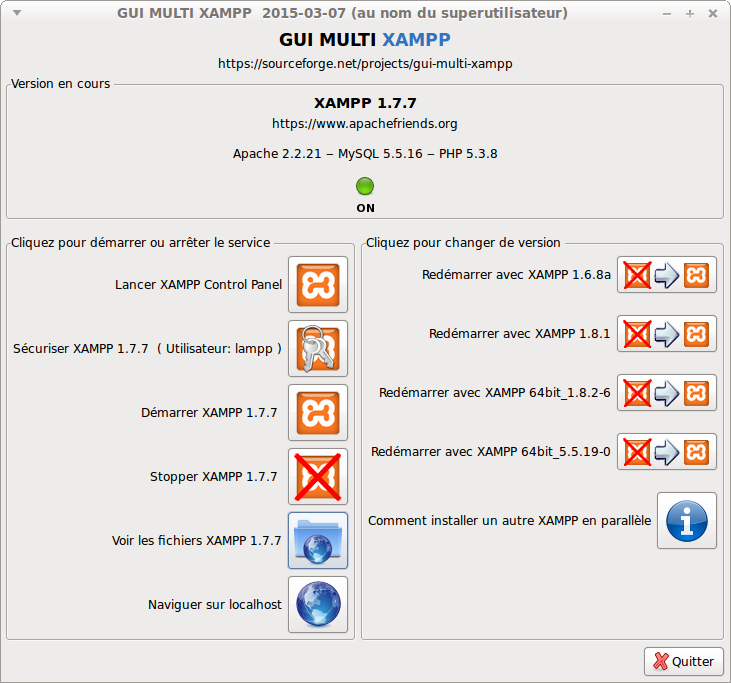The width and height of the screenshot is (731, 683).
Task: Click the 'ON' status text
Action: (x=366, y=208)
